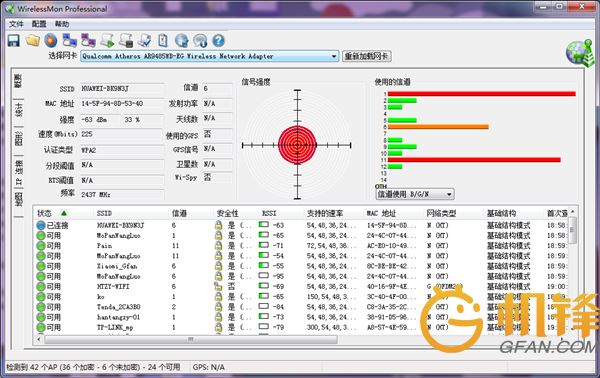Click the status bar text 检测到 42 个AP
Screen dimensions: 600x378
93,367
